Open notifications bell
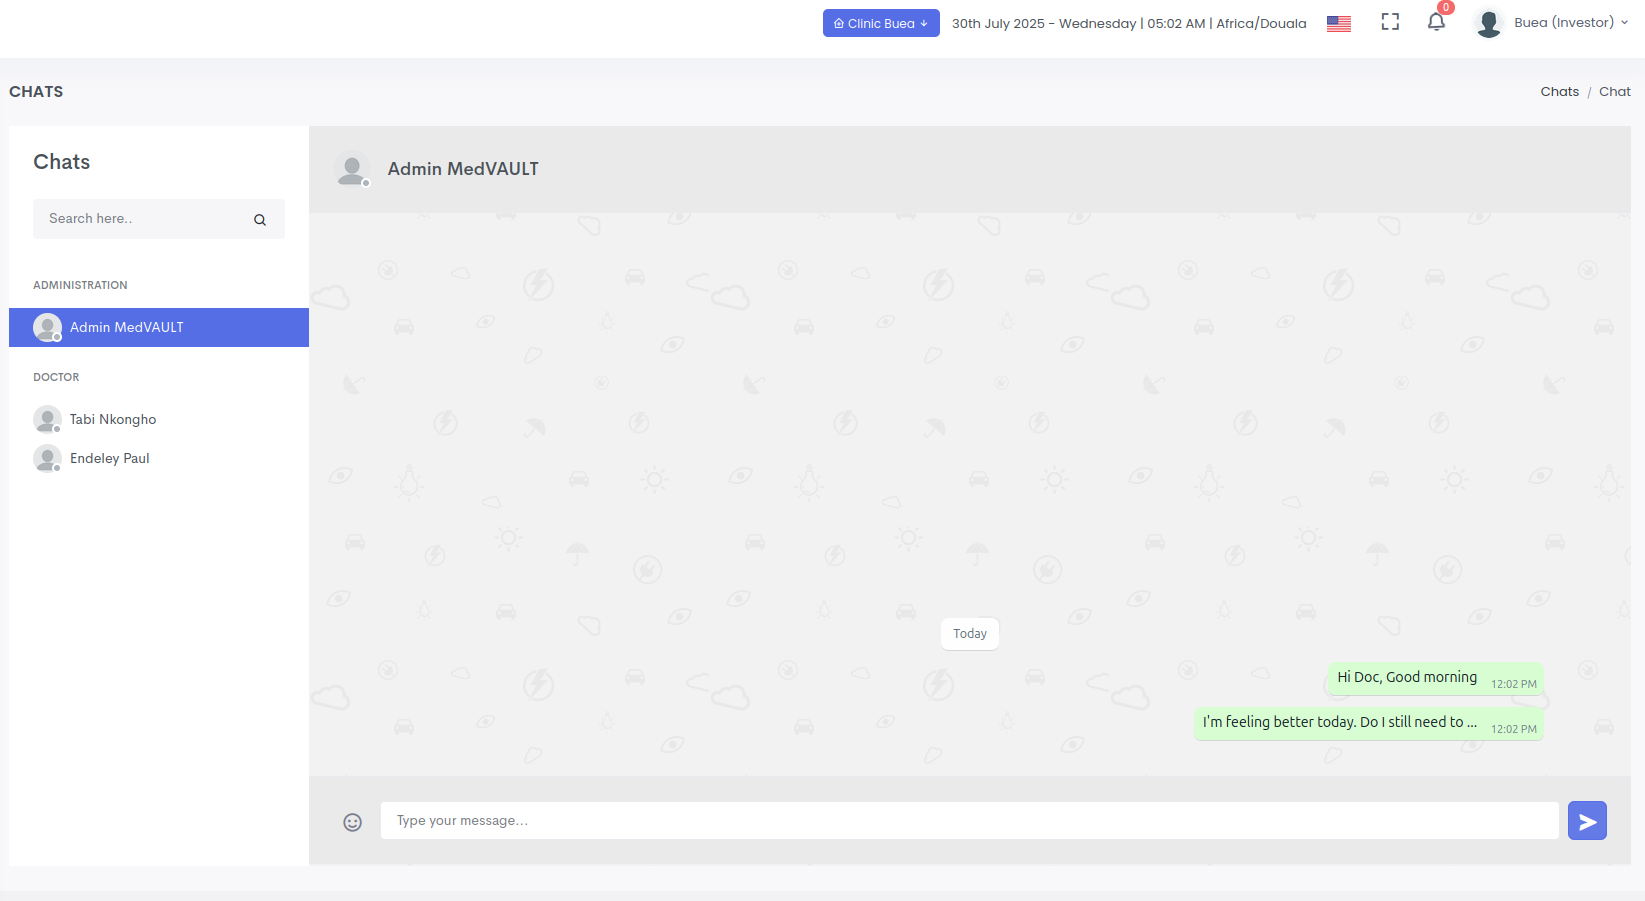The image size is (1645, 901). coord(1437,22)
